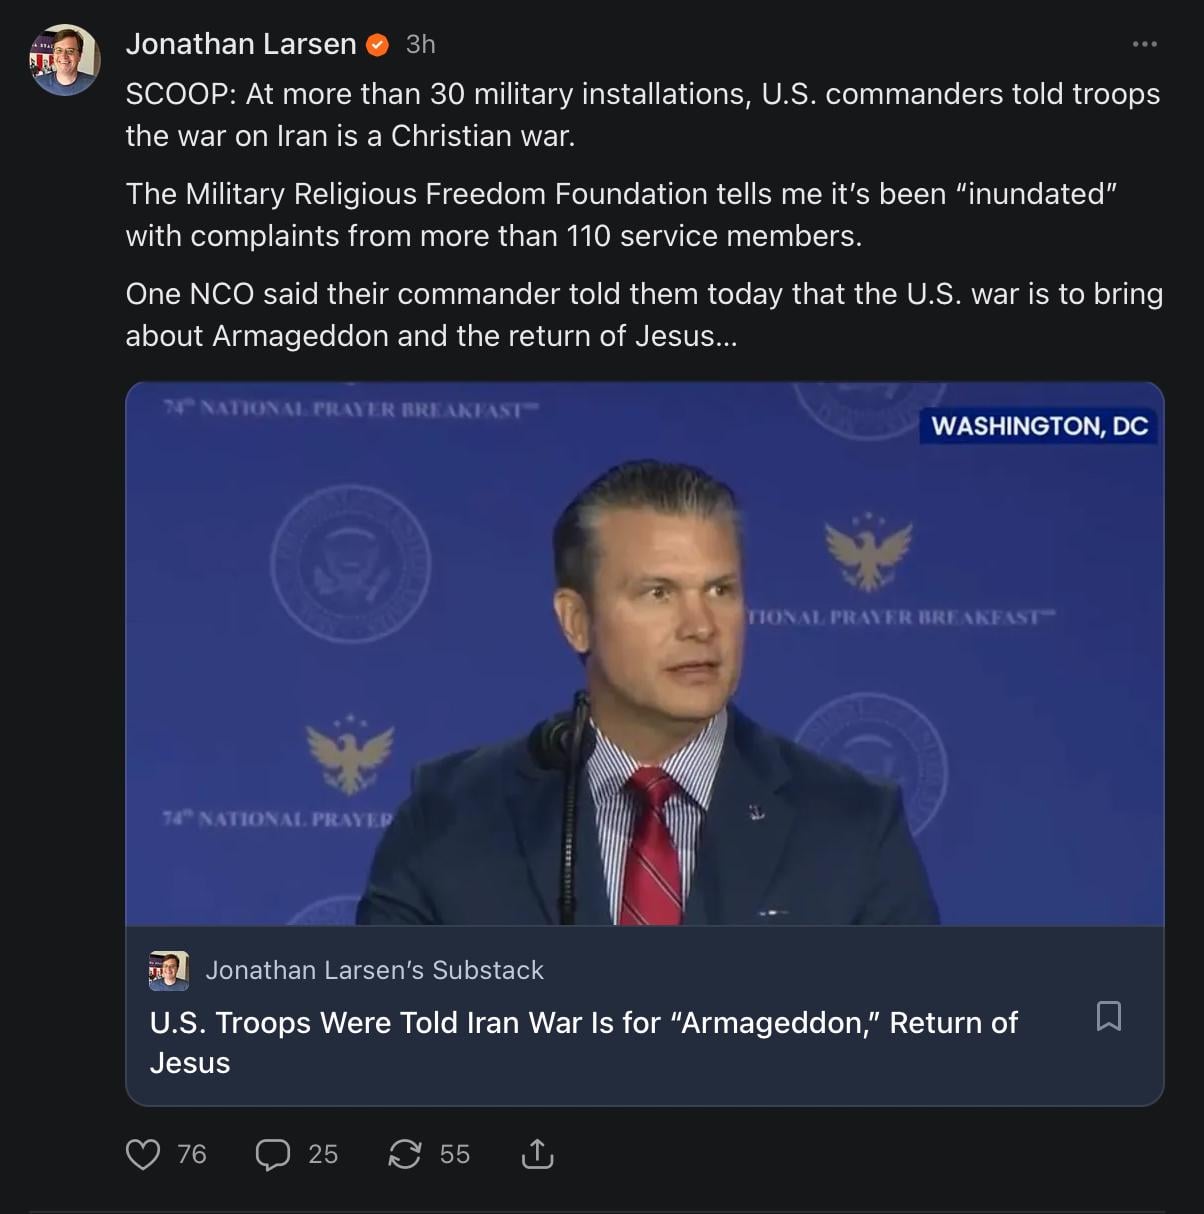Open Jonathan Larsen's round profile avatar
This screenshot has width=1204, height=1214.
pyautogui.click(x=65, y=60)
